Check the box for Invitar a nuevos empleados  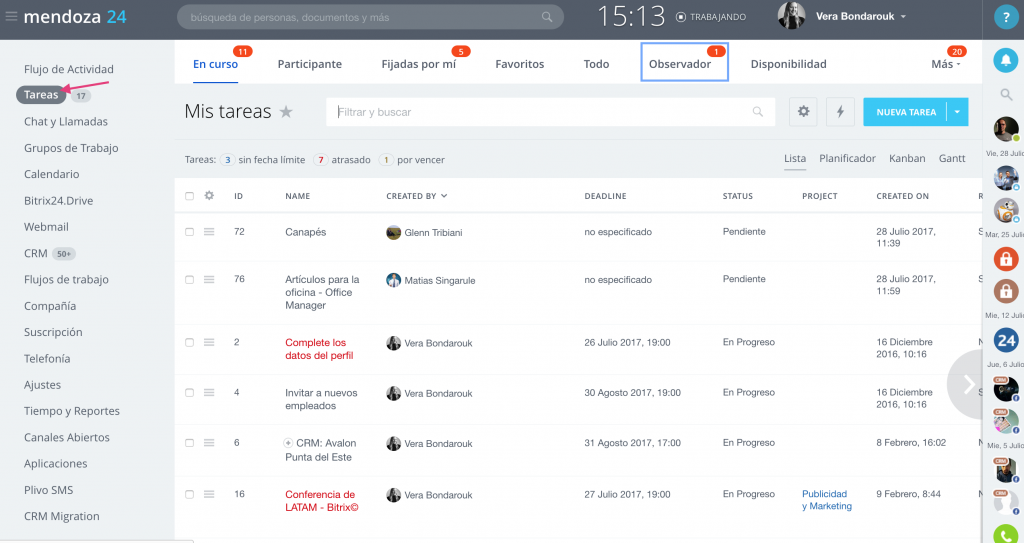[x=189, y=393]
